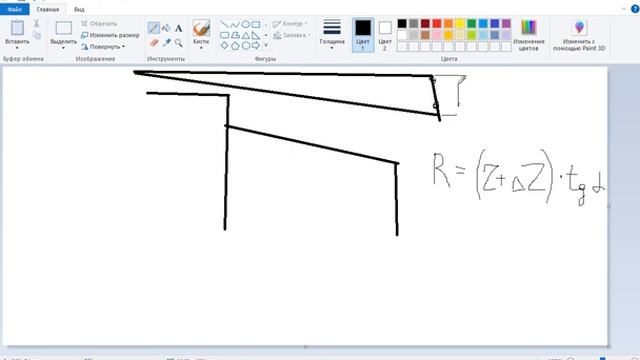The height and width of the screenshot is (360, 640).
Task: Pick the black color swatch
Action: coord(402,24)
